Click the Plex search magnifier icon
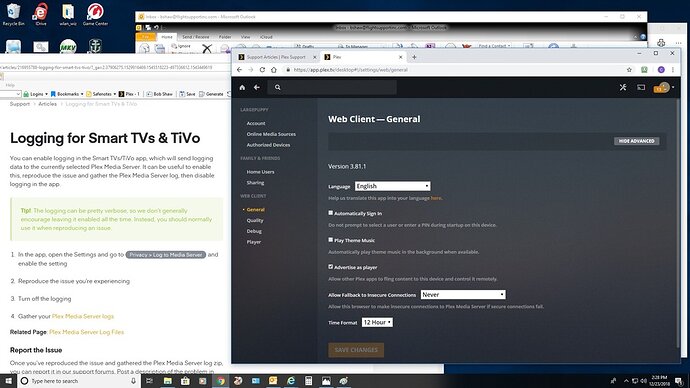Screen dimensions: 690x388 click(x=278, y=88)
